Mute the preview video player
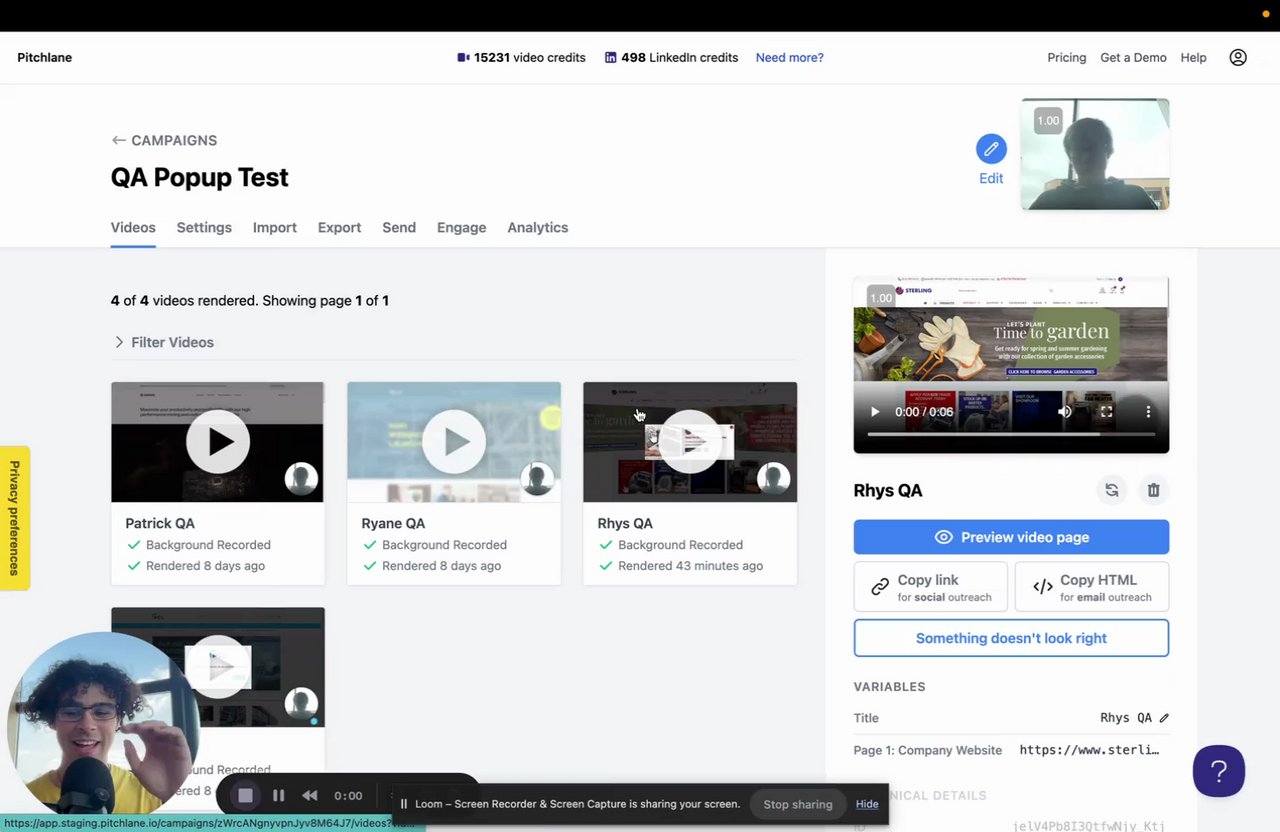 (x=1065, y=412)
